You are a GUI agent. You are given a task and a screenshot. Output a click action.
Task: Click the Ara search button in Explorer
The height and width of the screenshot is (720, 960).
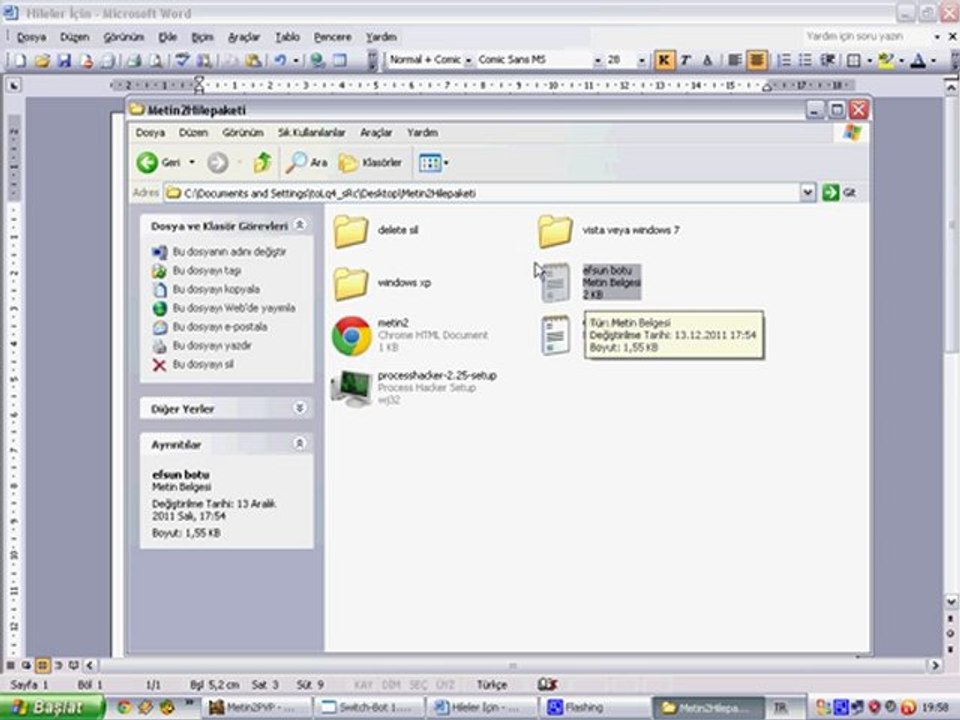point(307,162)
